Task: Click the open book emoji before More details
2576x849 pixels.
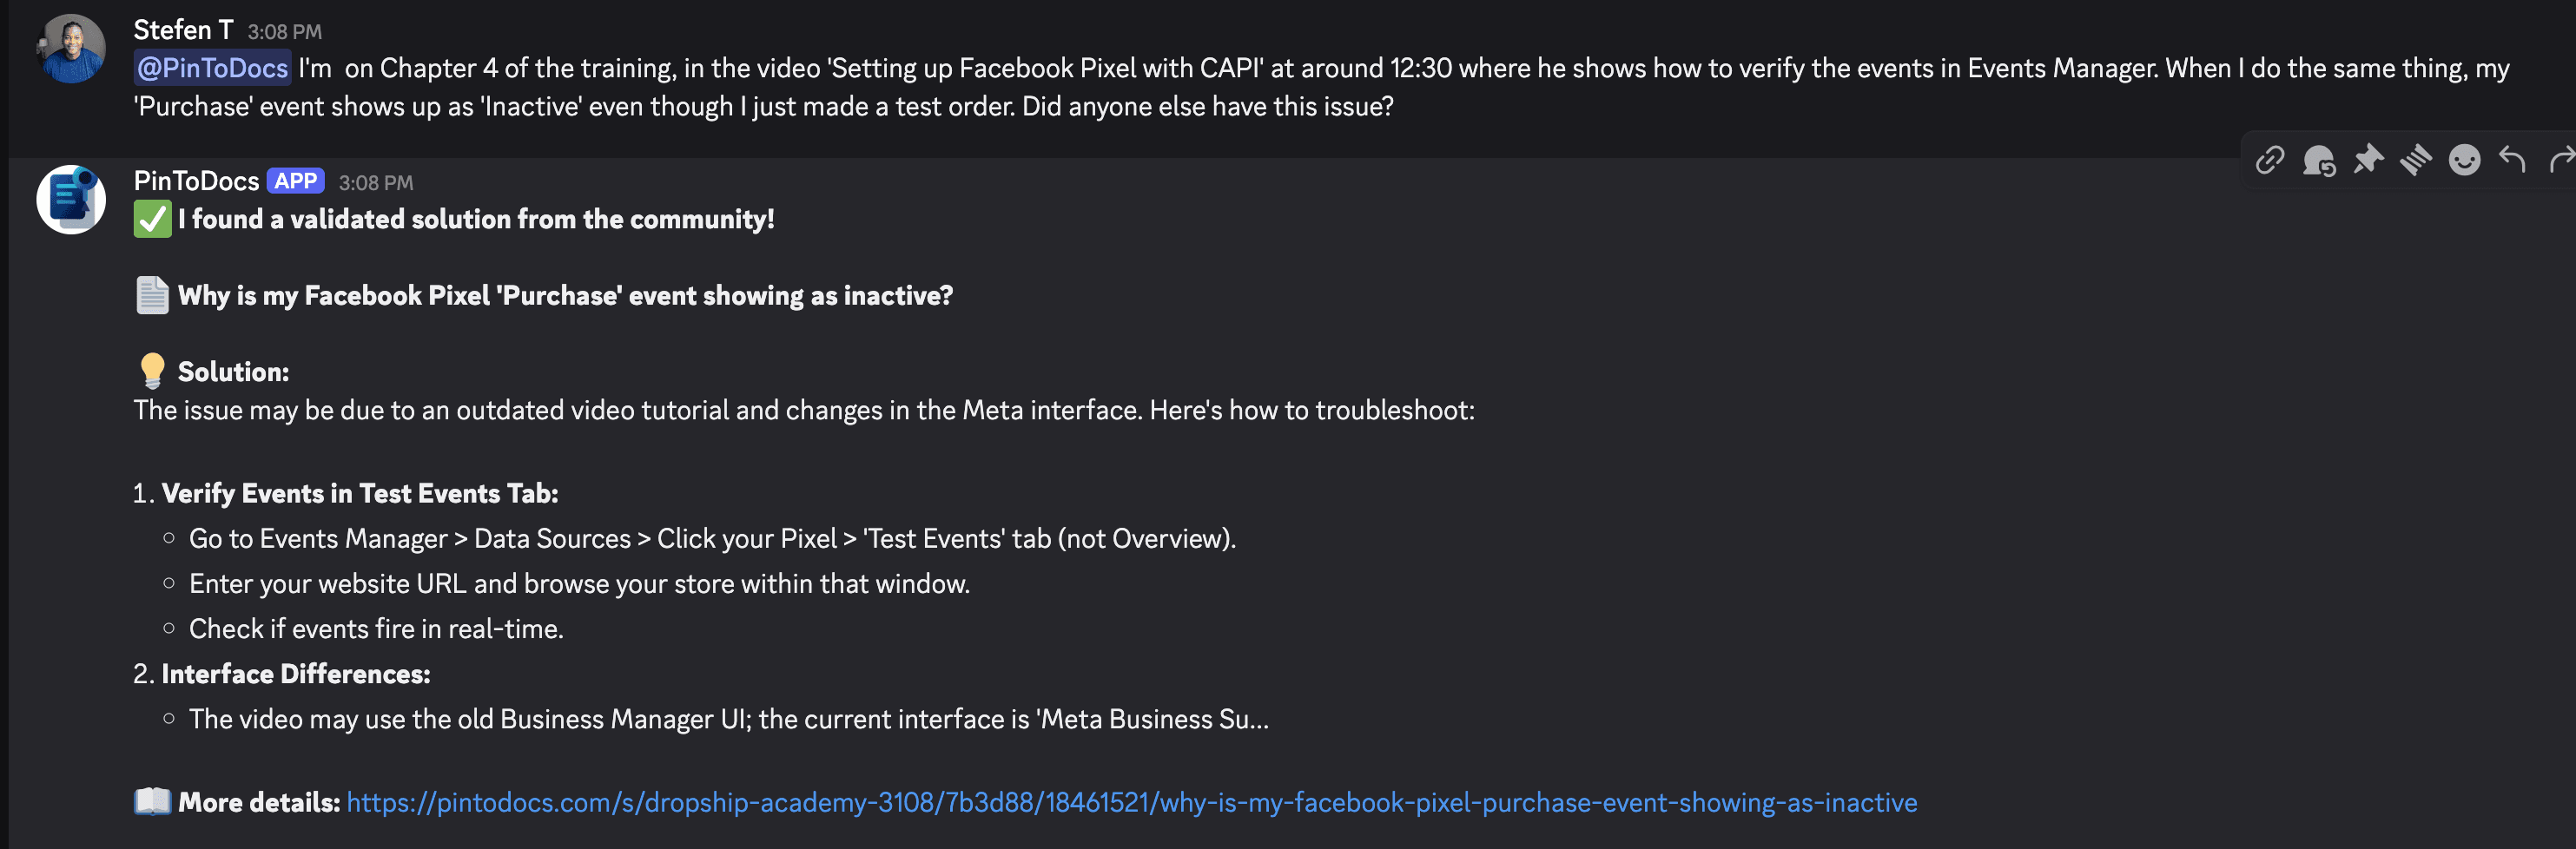Action: pos(150,801)
